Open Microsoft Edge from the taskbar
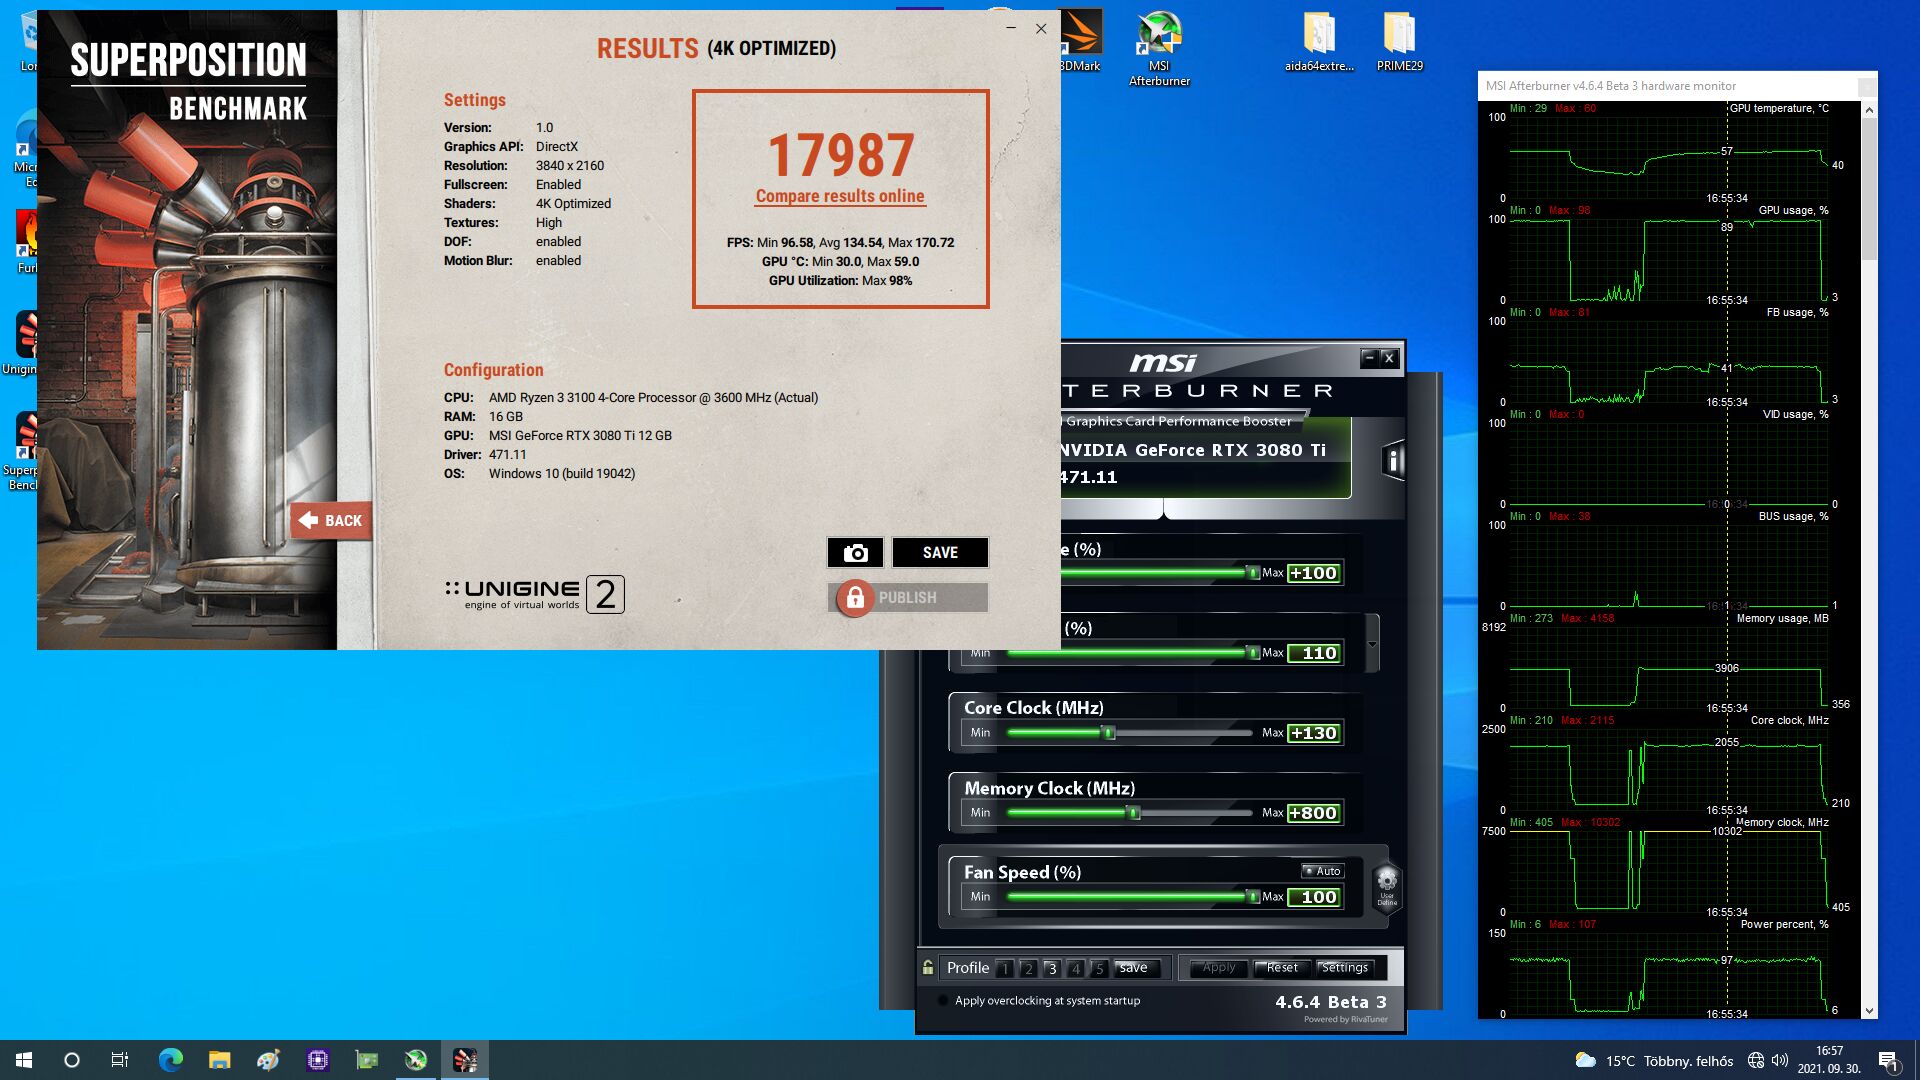1920x1080 pixels. click(x=171, y=1060)
